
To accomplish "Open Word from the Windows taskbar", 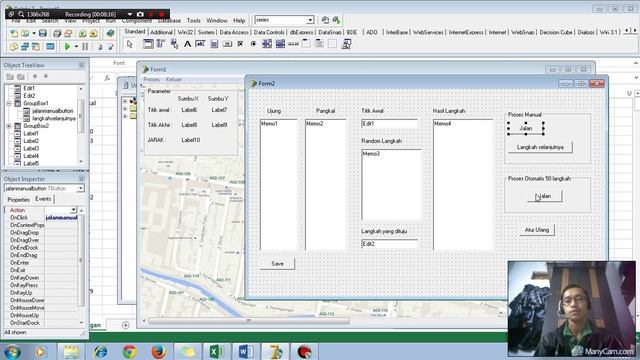I will [245, 351].
